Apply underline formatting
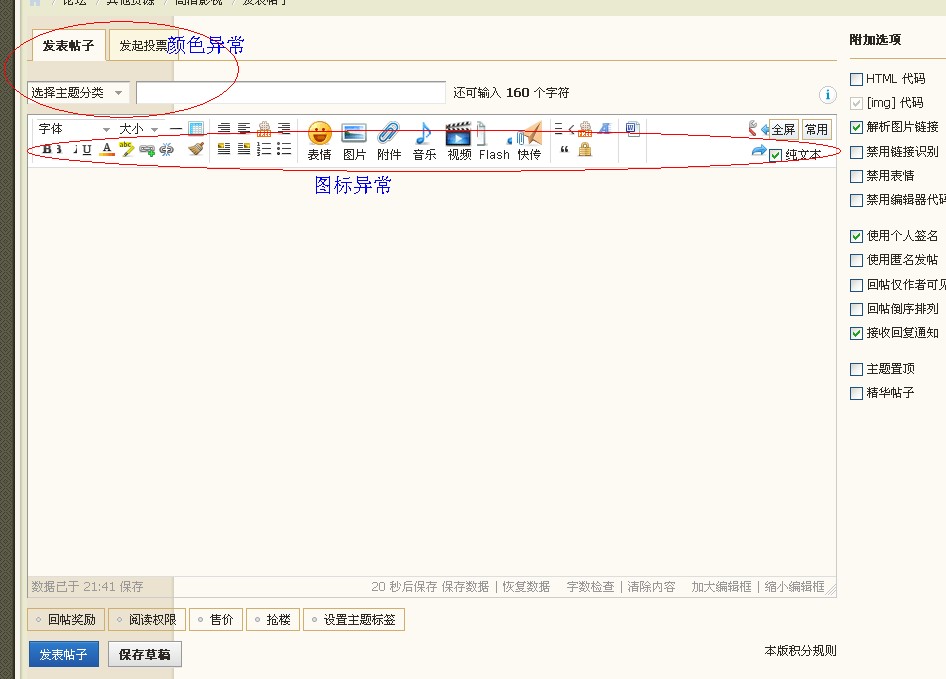The width and height of the screenshot is (946, 679). (x=87, y=149)
